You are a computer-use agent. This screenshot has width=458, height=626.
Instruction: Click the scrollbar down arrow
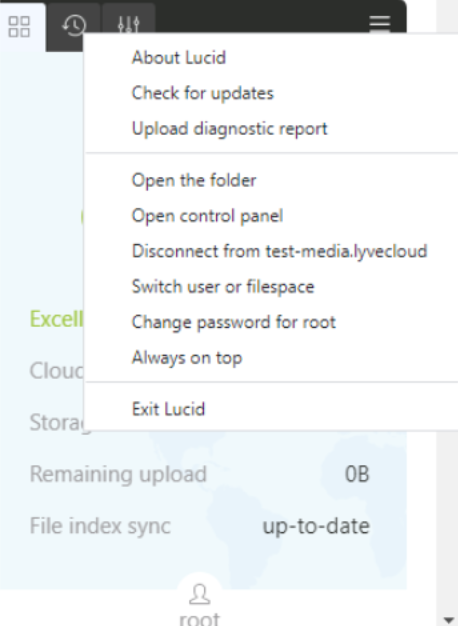(x=452, y=619)
